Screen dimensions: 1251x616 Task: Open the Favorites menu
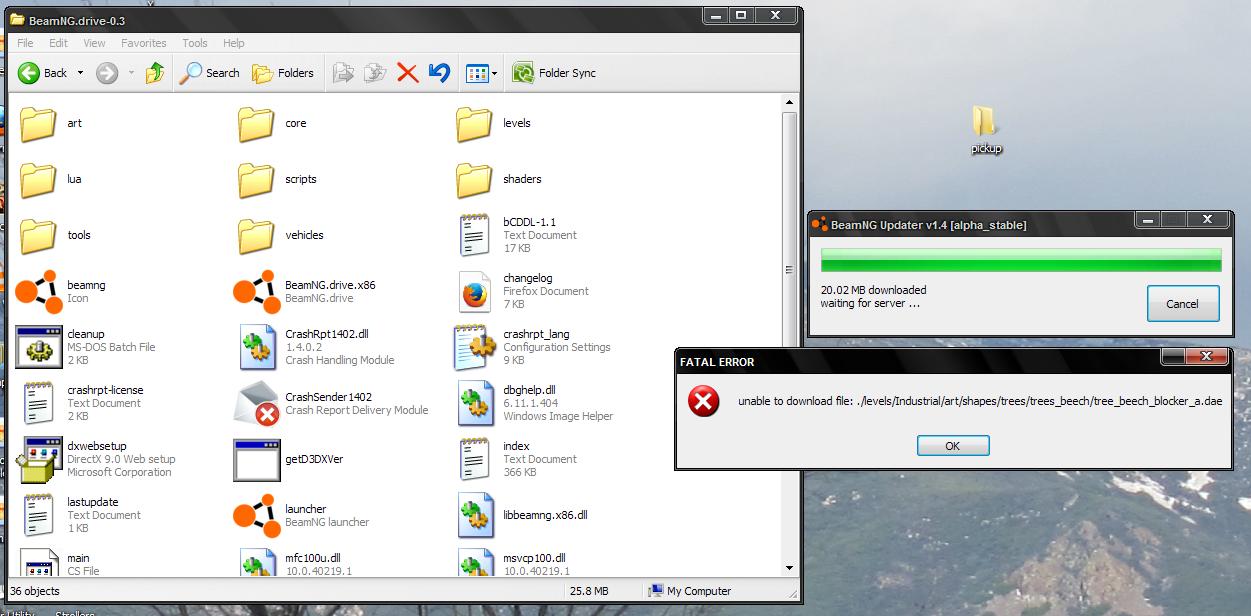pyautogui.click(x=144, y=43)
